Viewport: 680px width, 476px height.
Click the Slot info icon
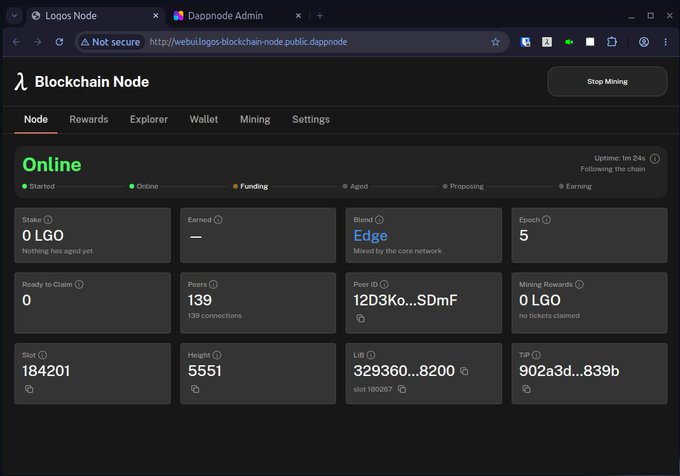click(x=42, y=355)
